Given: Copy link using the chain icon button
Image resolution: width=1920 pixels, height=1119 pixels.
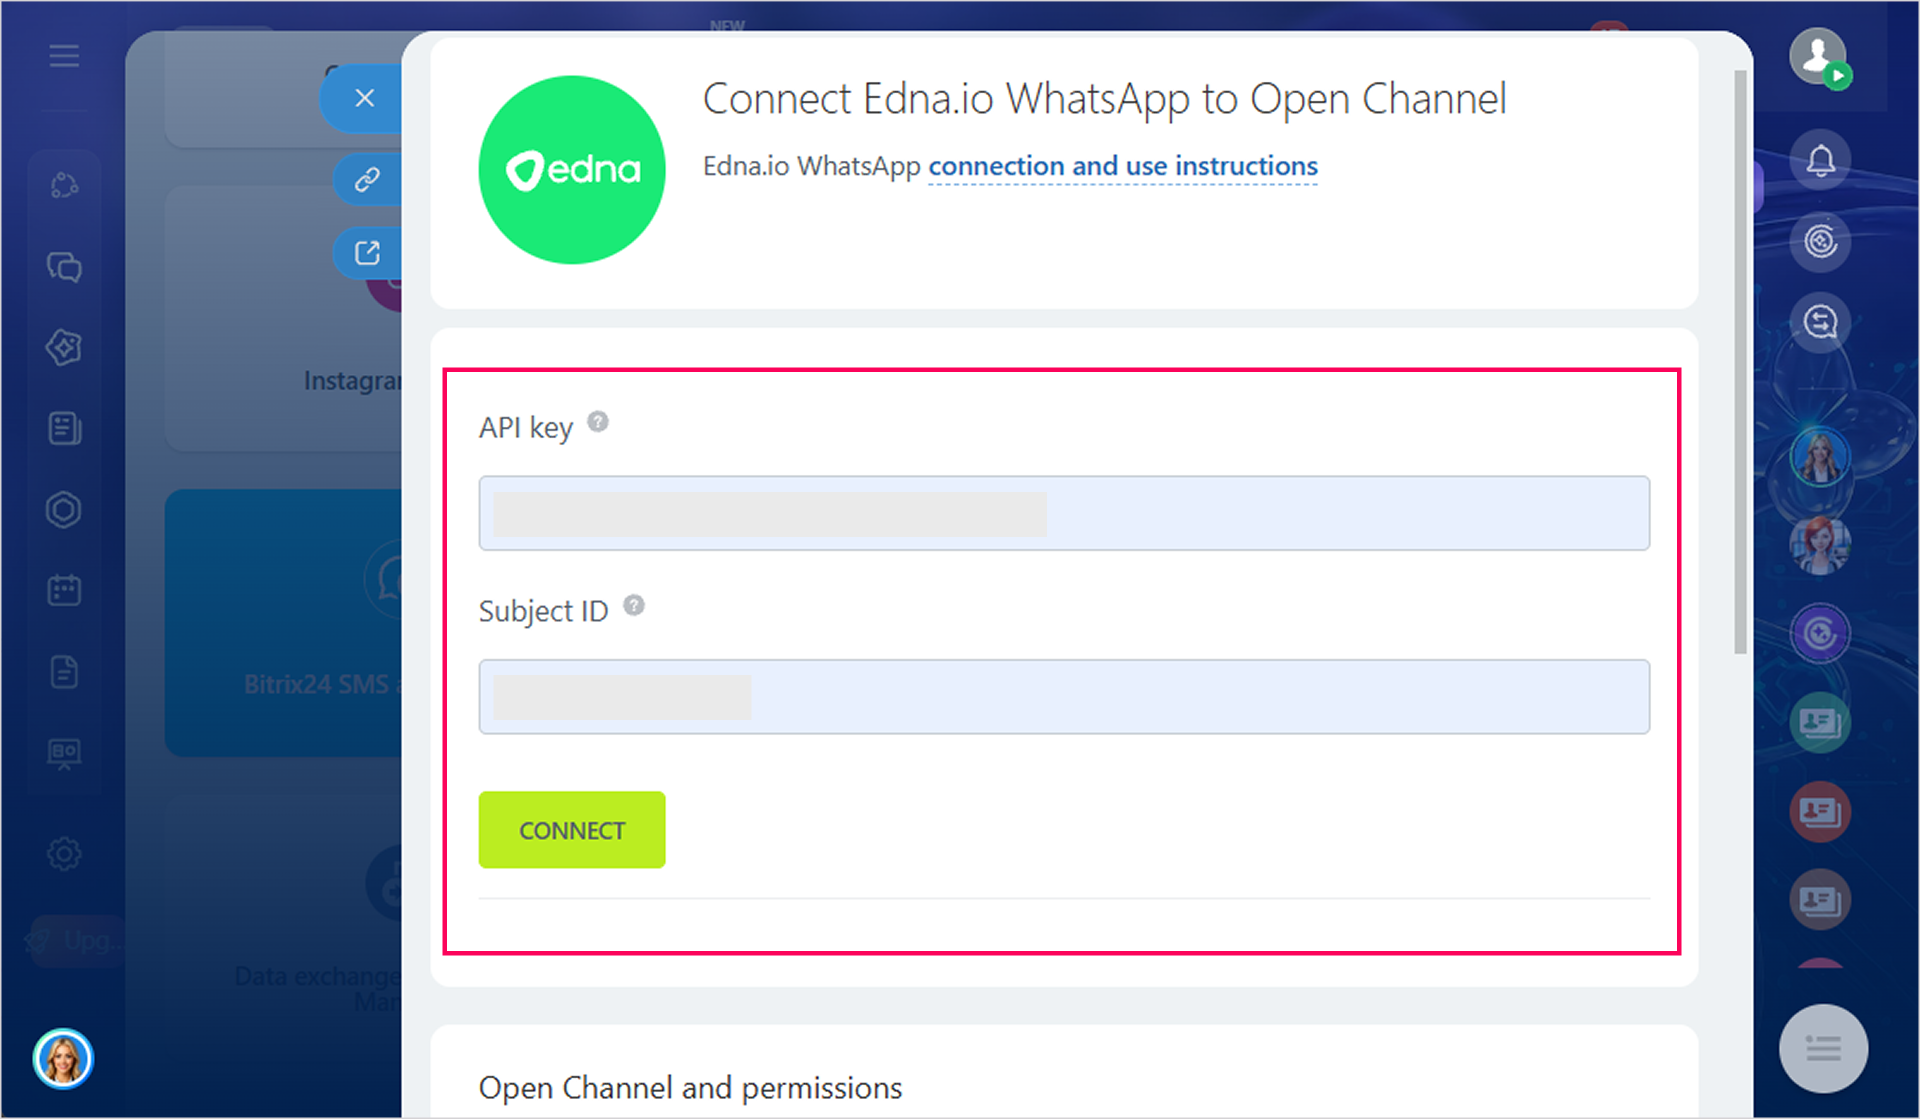Looking at the screenshot, I should tap(367, 179).
